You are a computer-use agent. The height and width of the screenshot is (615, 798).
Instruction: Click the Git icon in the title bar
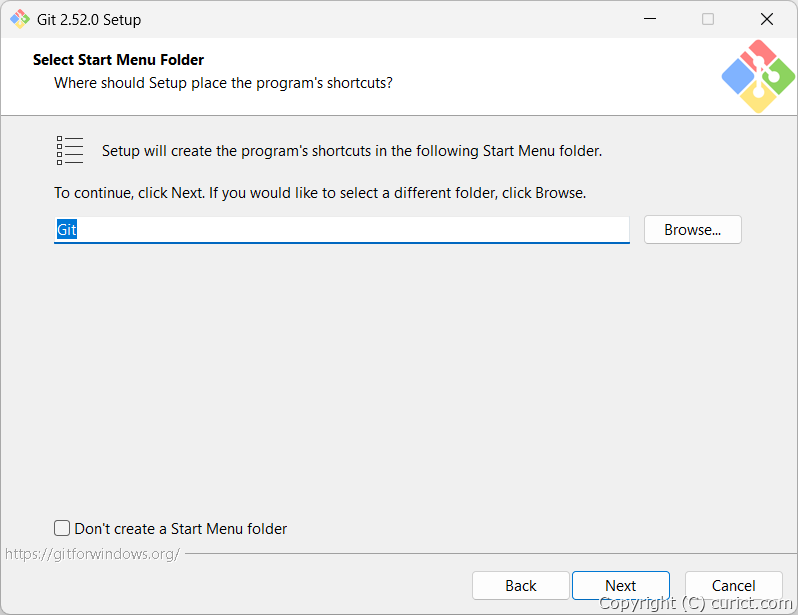(20, 19)
